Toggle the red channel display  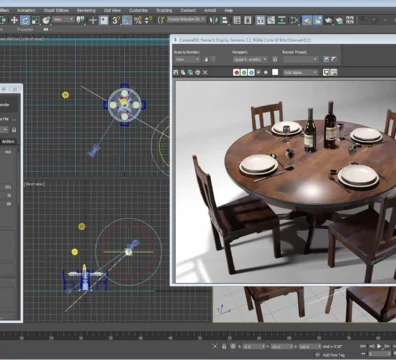[x=236, y=72]
